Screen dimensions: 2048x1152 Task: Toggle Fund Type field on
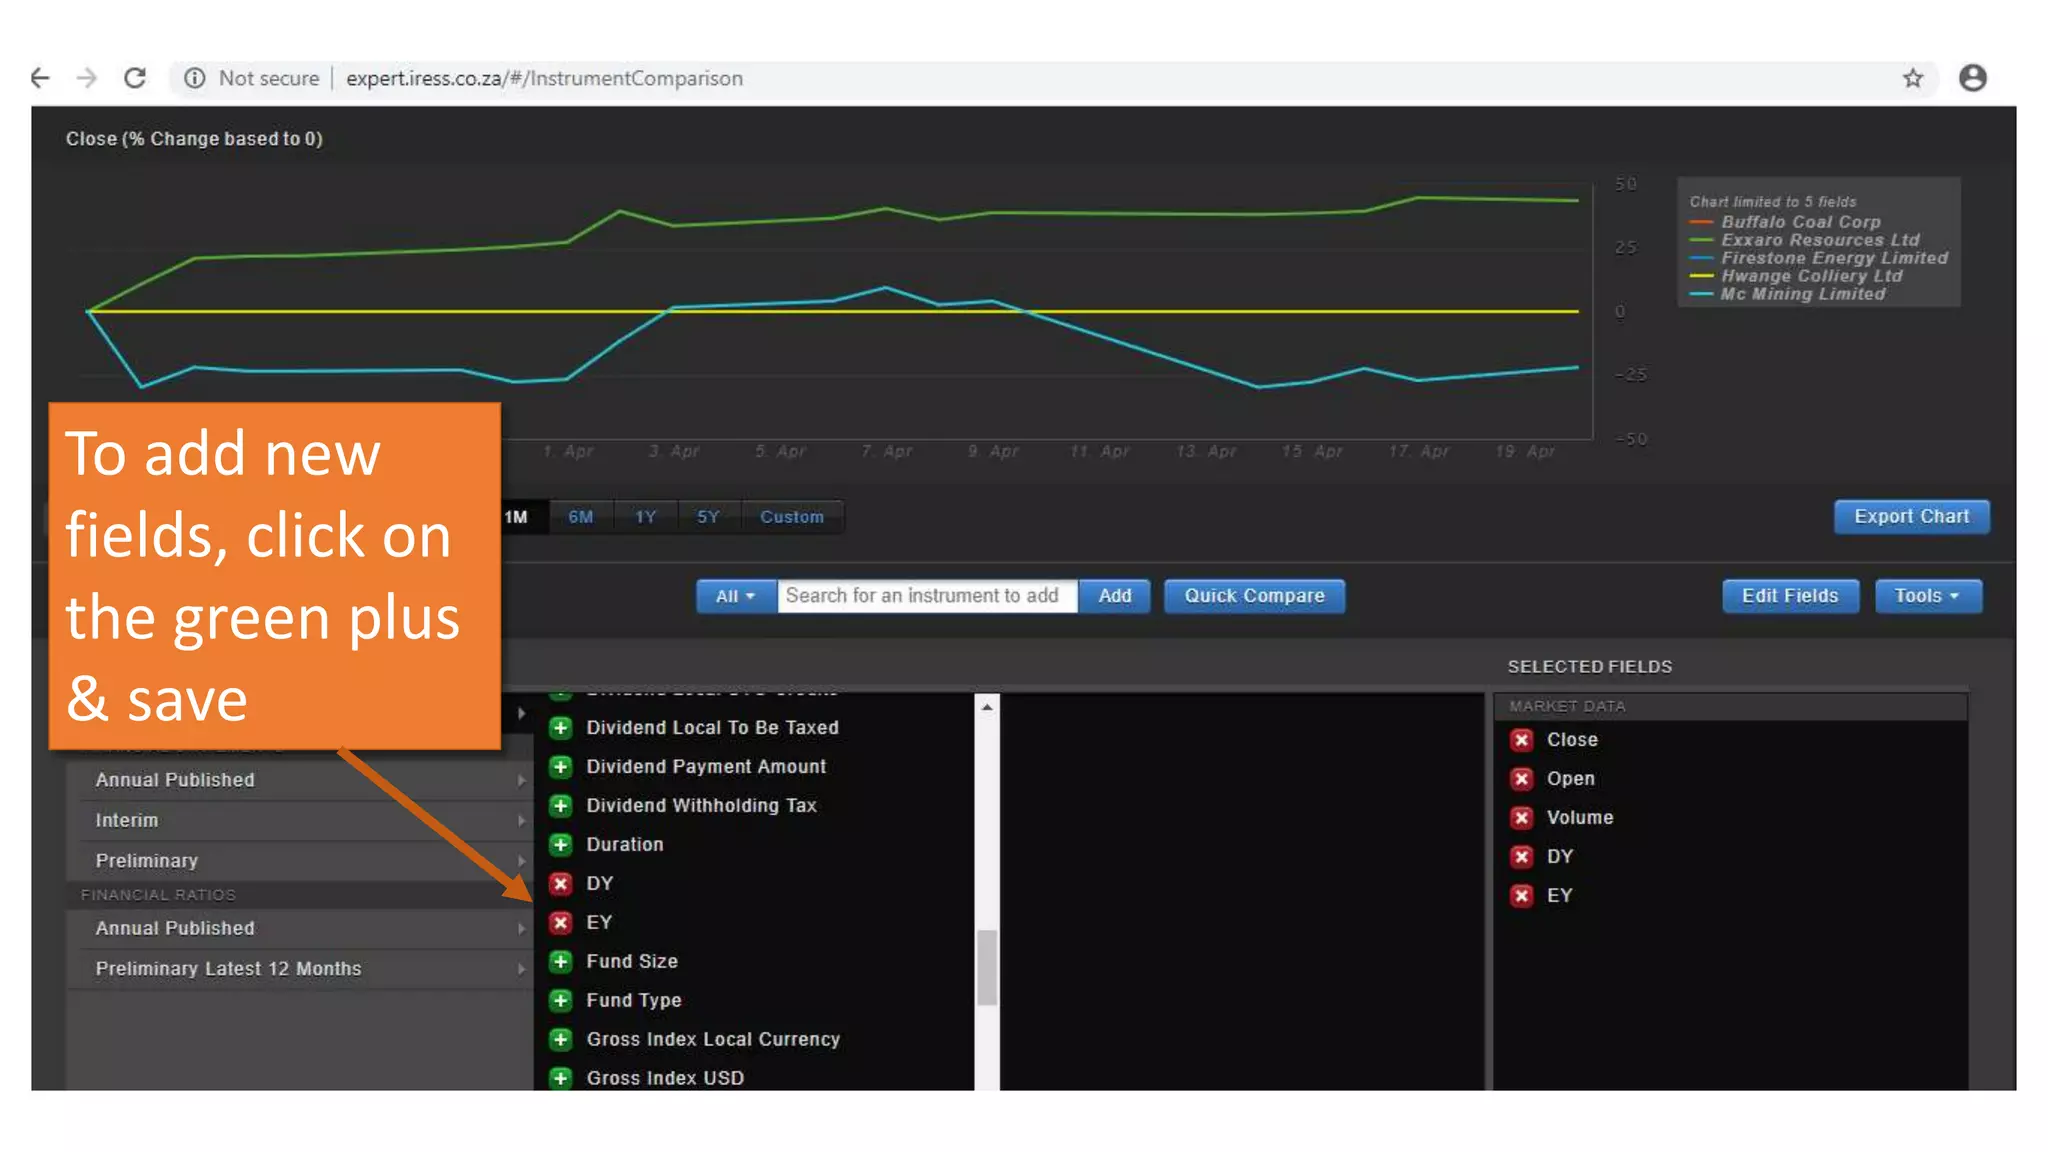(561, 1001)
